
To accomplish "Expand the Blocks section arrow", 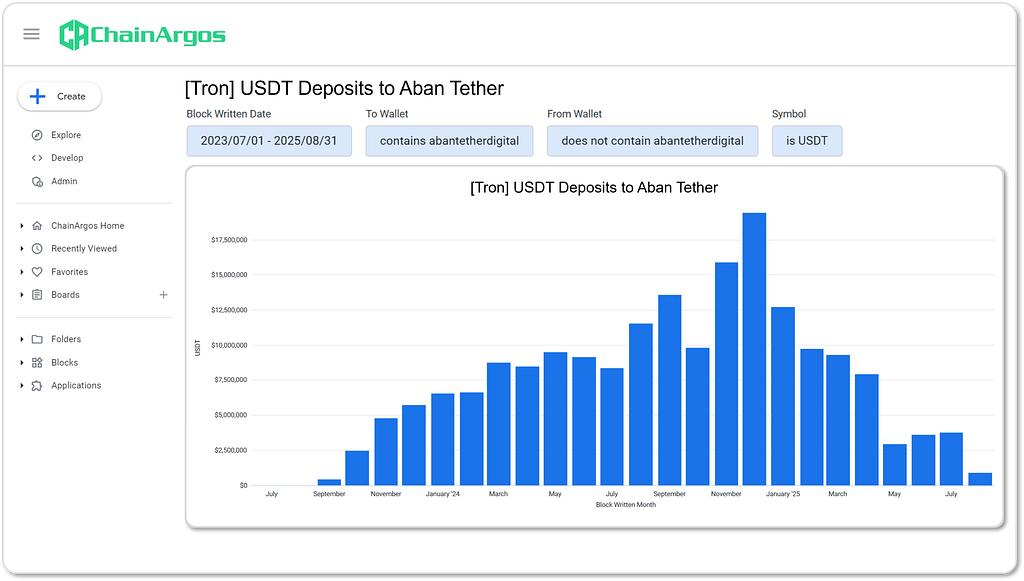I will tap(22, 363).
